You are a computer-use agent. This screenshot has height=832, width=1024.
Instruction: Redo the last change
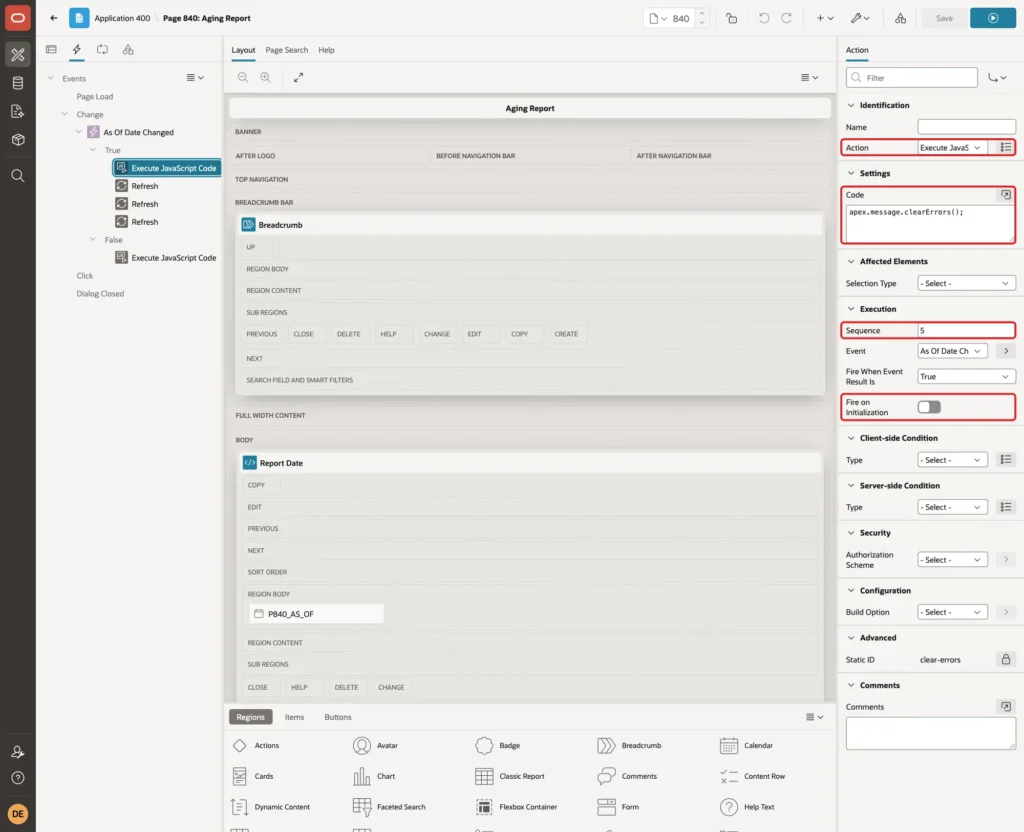(786, 18)
